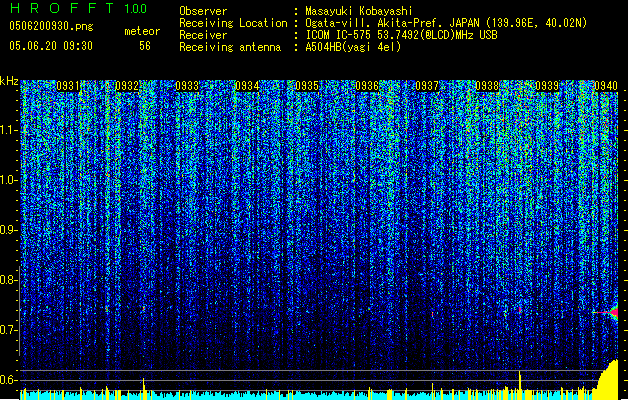Click the 0937 time marker
Screen dimensions: 629x400
point(427,86)
